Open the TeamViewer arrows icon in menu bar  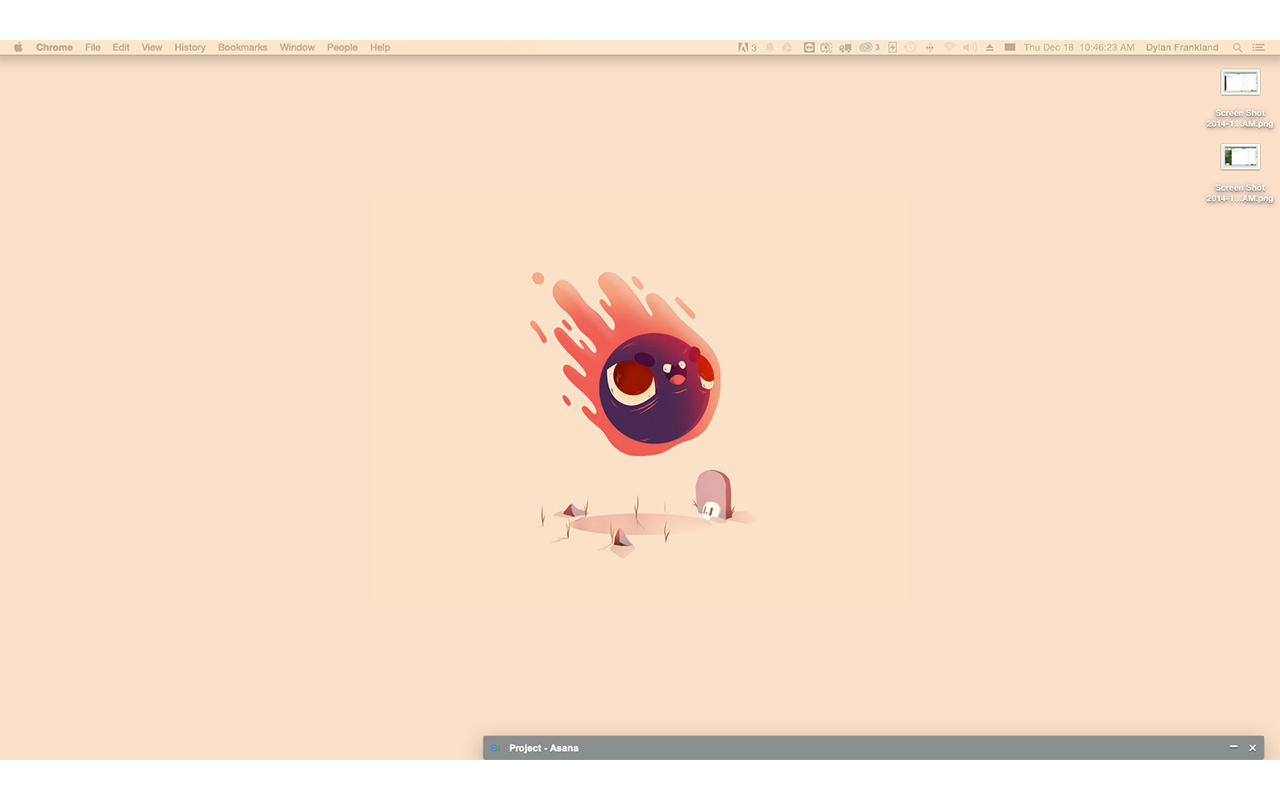[809, 47]
